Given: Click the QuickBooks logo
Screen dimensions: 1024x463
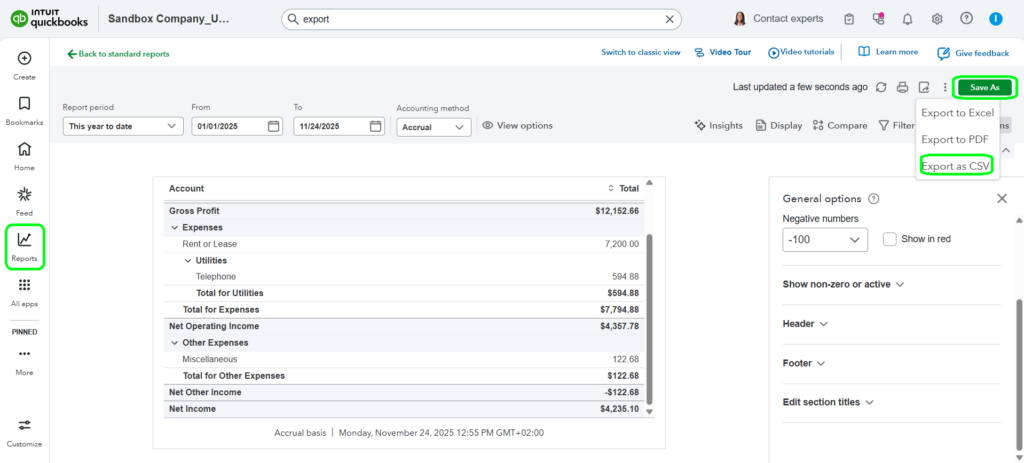Looking at the screenshot, I should pos(49,19).
